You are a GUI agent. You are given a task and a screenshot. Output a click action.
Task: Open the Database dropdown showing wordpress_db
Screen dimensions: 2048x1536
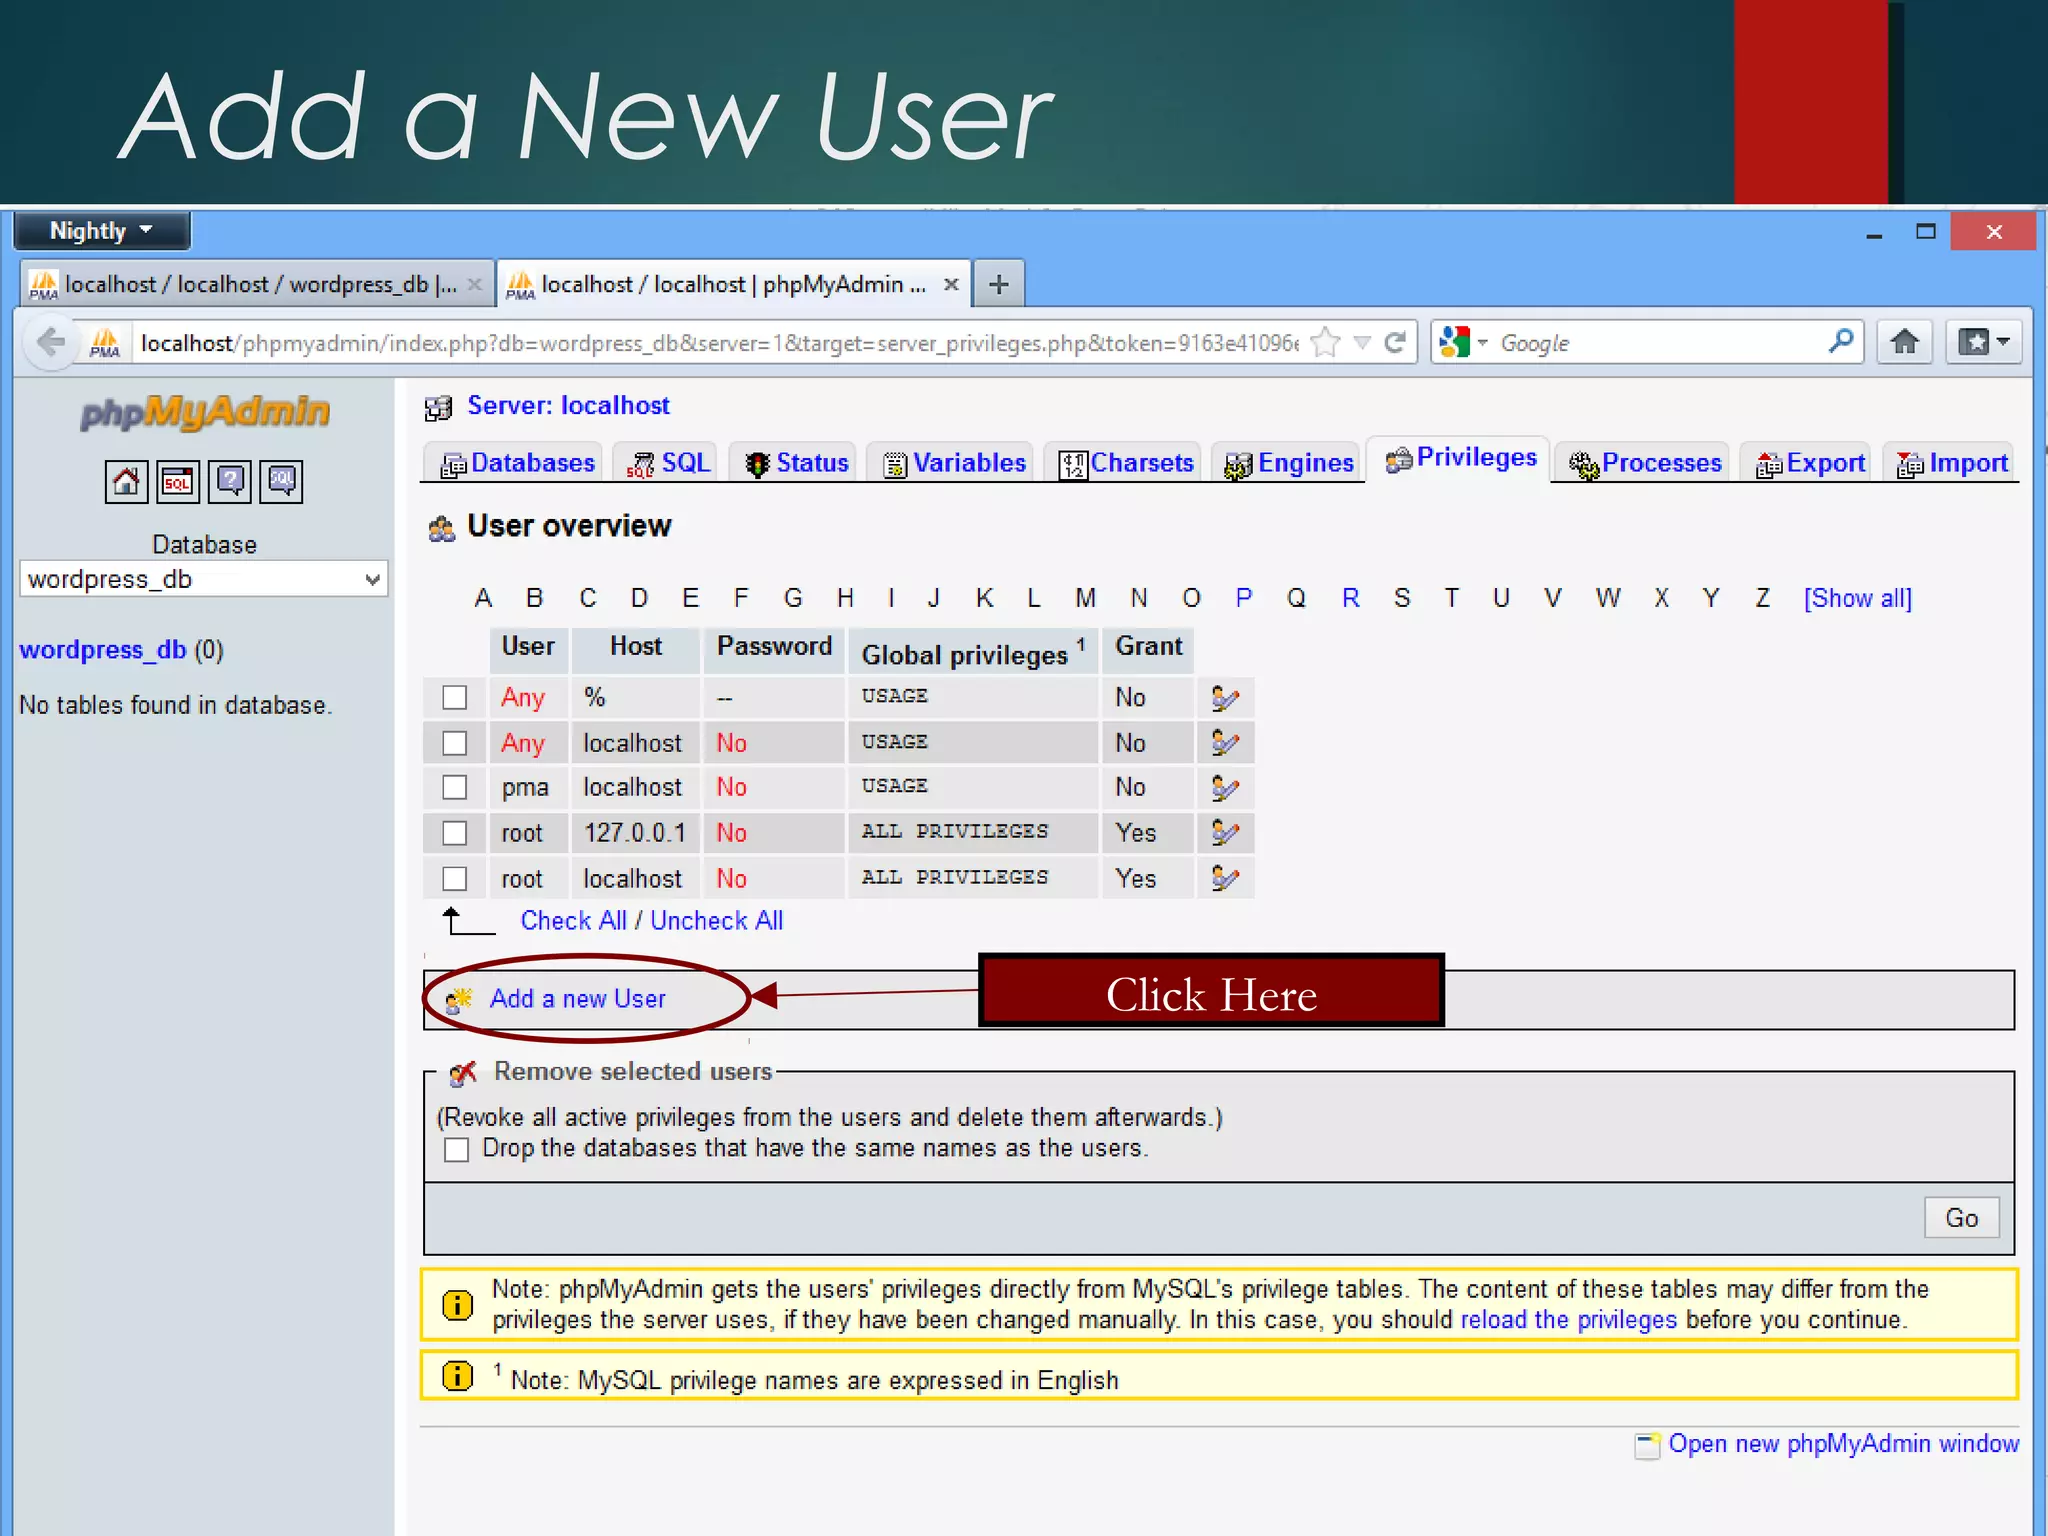(204, 579)
